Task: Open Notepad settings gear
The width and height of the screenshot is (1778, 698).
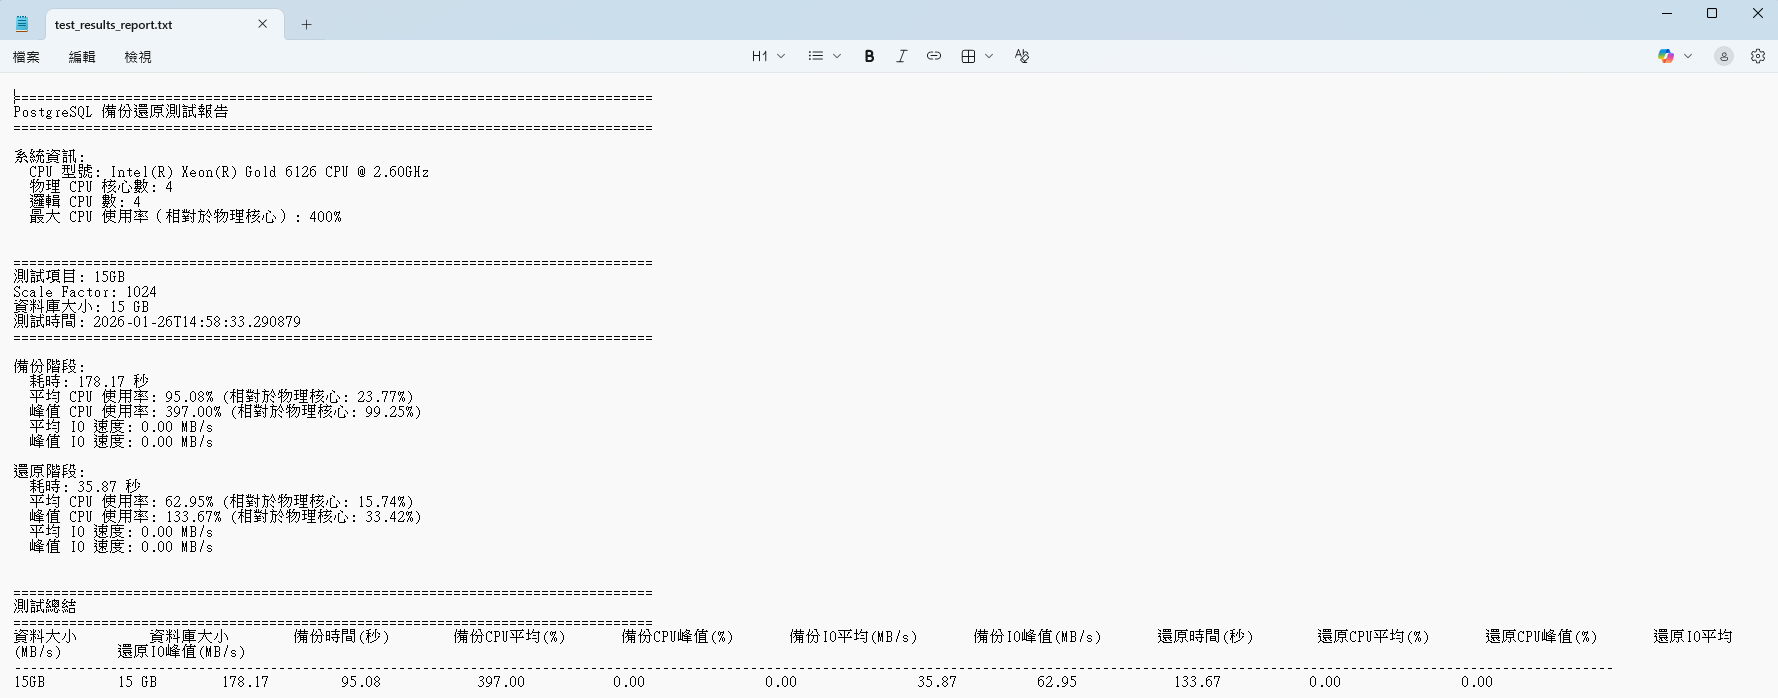Action: pyautogui.click(x=1757, y=57)
